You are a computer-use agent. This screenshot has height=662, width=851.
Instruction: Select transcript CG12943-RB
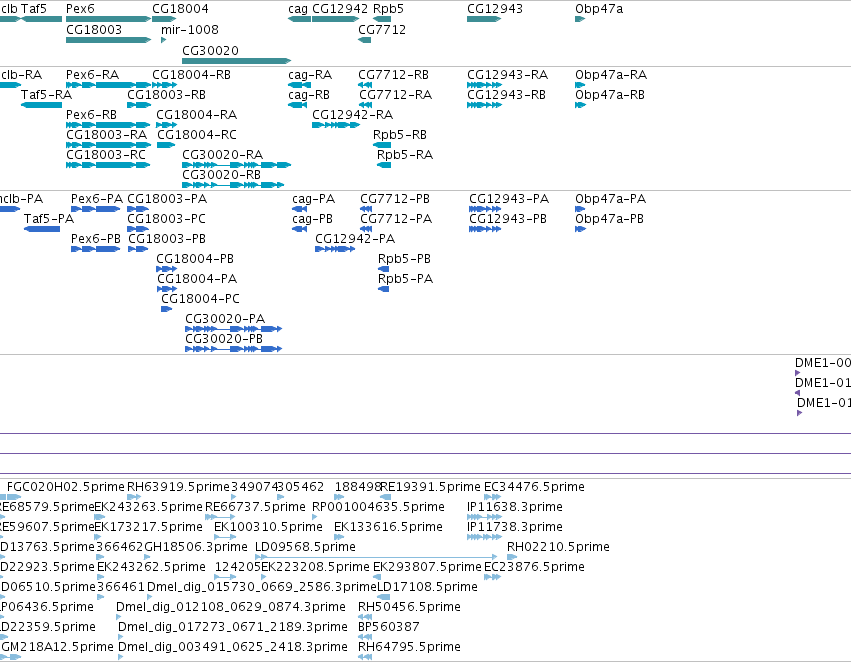(x=506, y=94)
